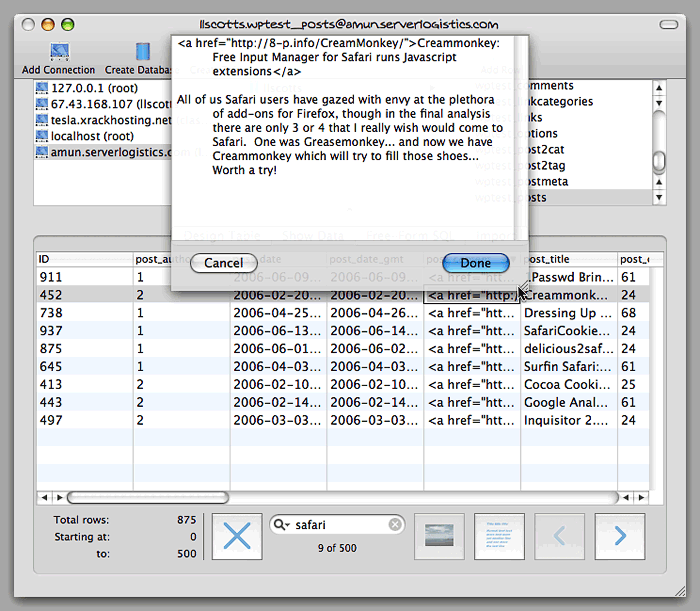Click the horizontal scrollbar thumb of data table
This screenshot has width=700, height=611.
148,497
